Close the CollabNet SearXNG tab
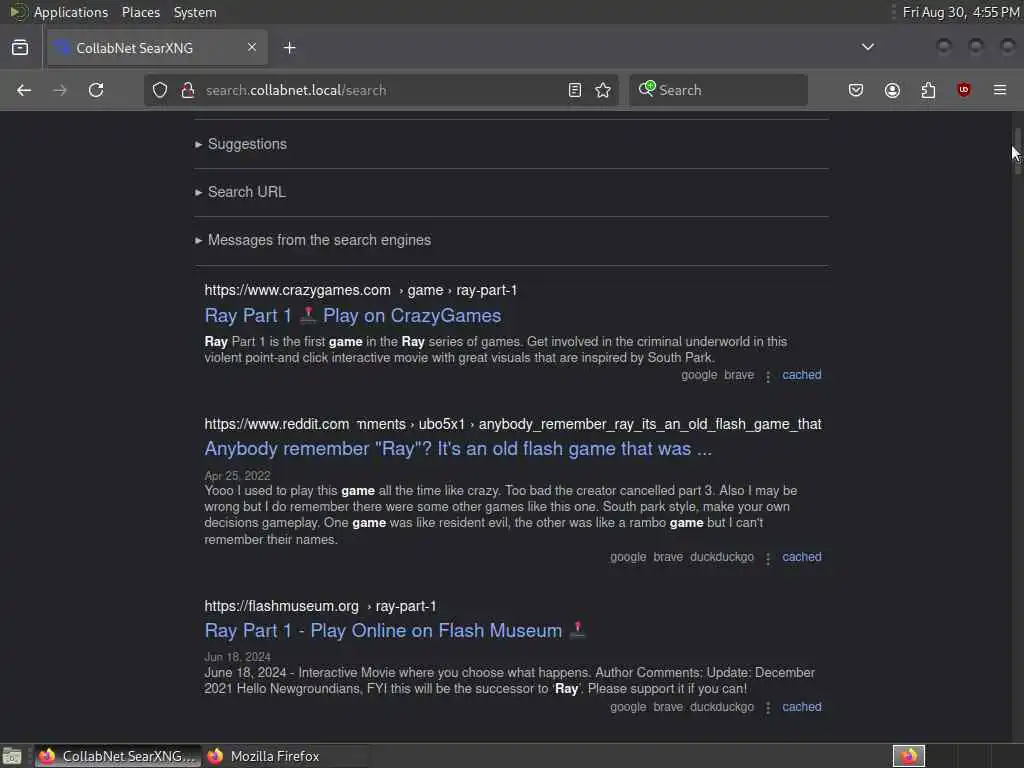Screen dimensions: 1024x768 [252, 47]
